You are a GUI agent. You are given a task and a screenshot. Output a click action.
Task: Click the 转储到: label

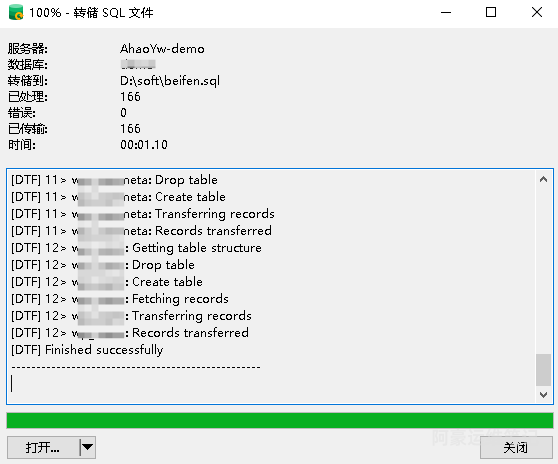pos(27,81)
